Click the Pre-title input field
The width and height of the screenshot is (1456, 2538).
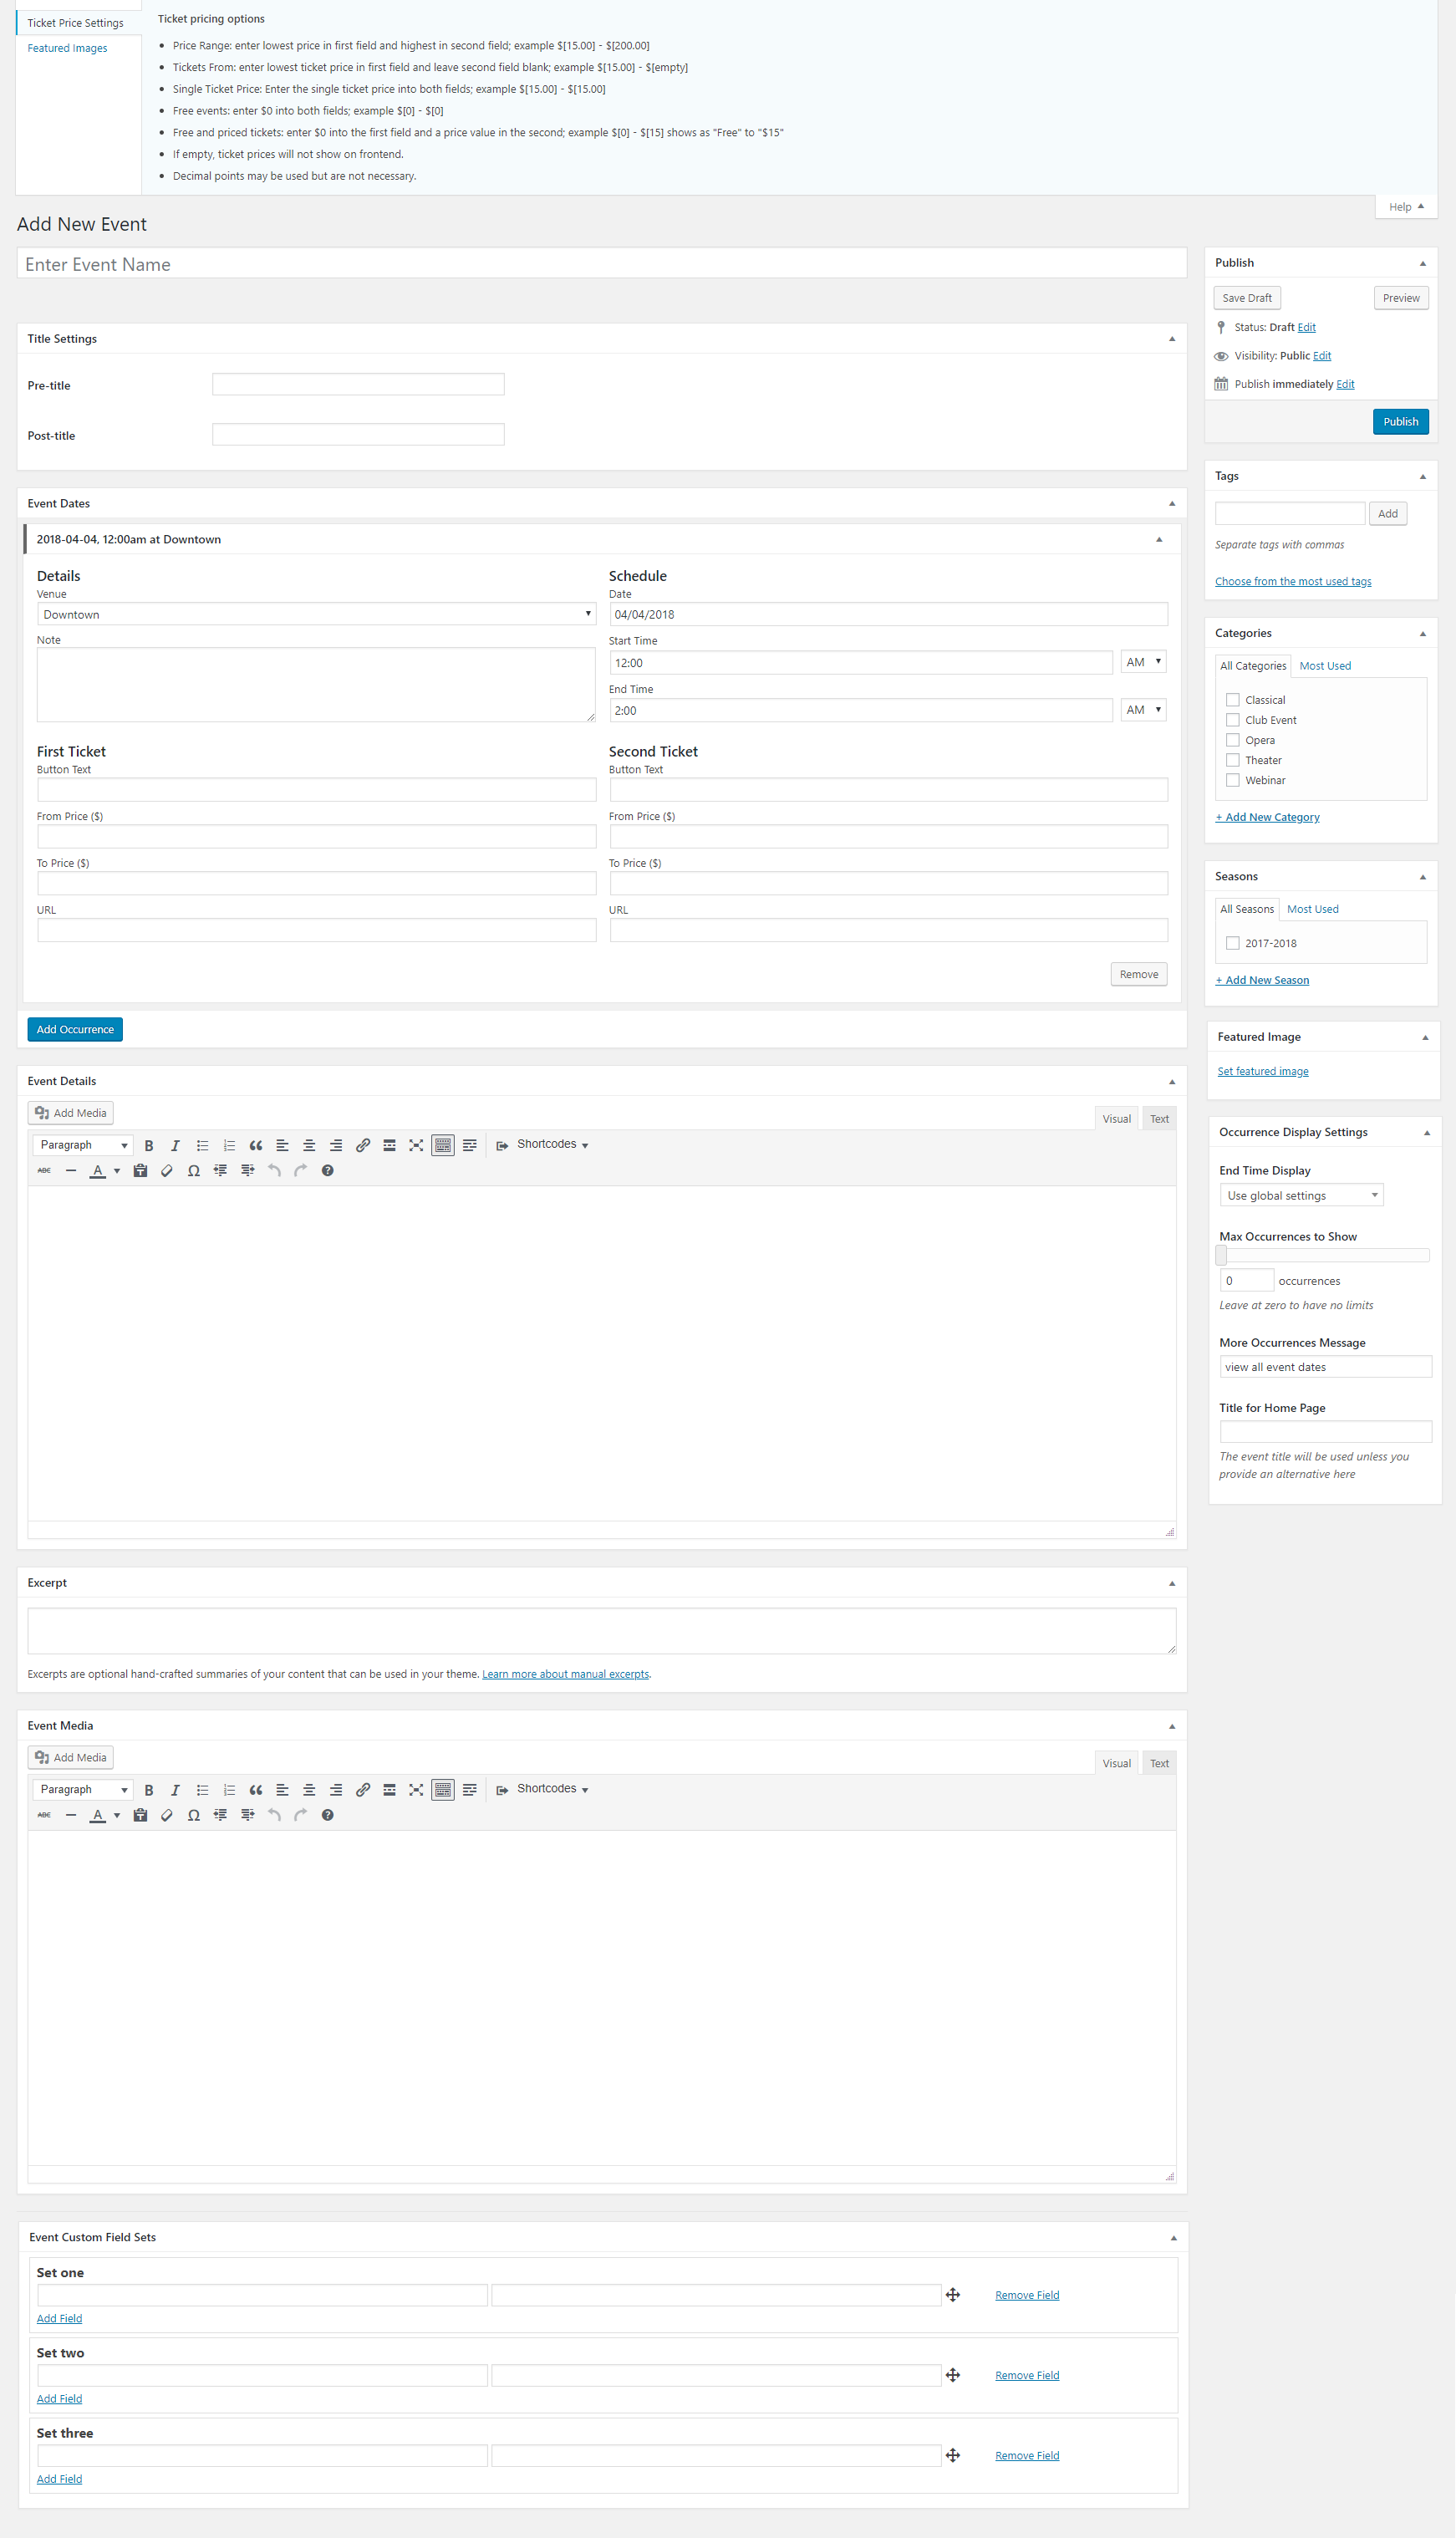pyautogui.click(x=358, y=384)
